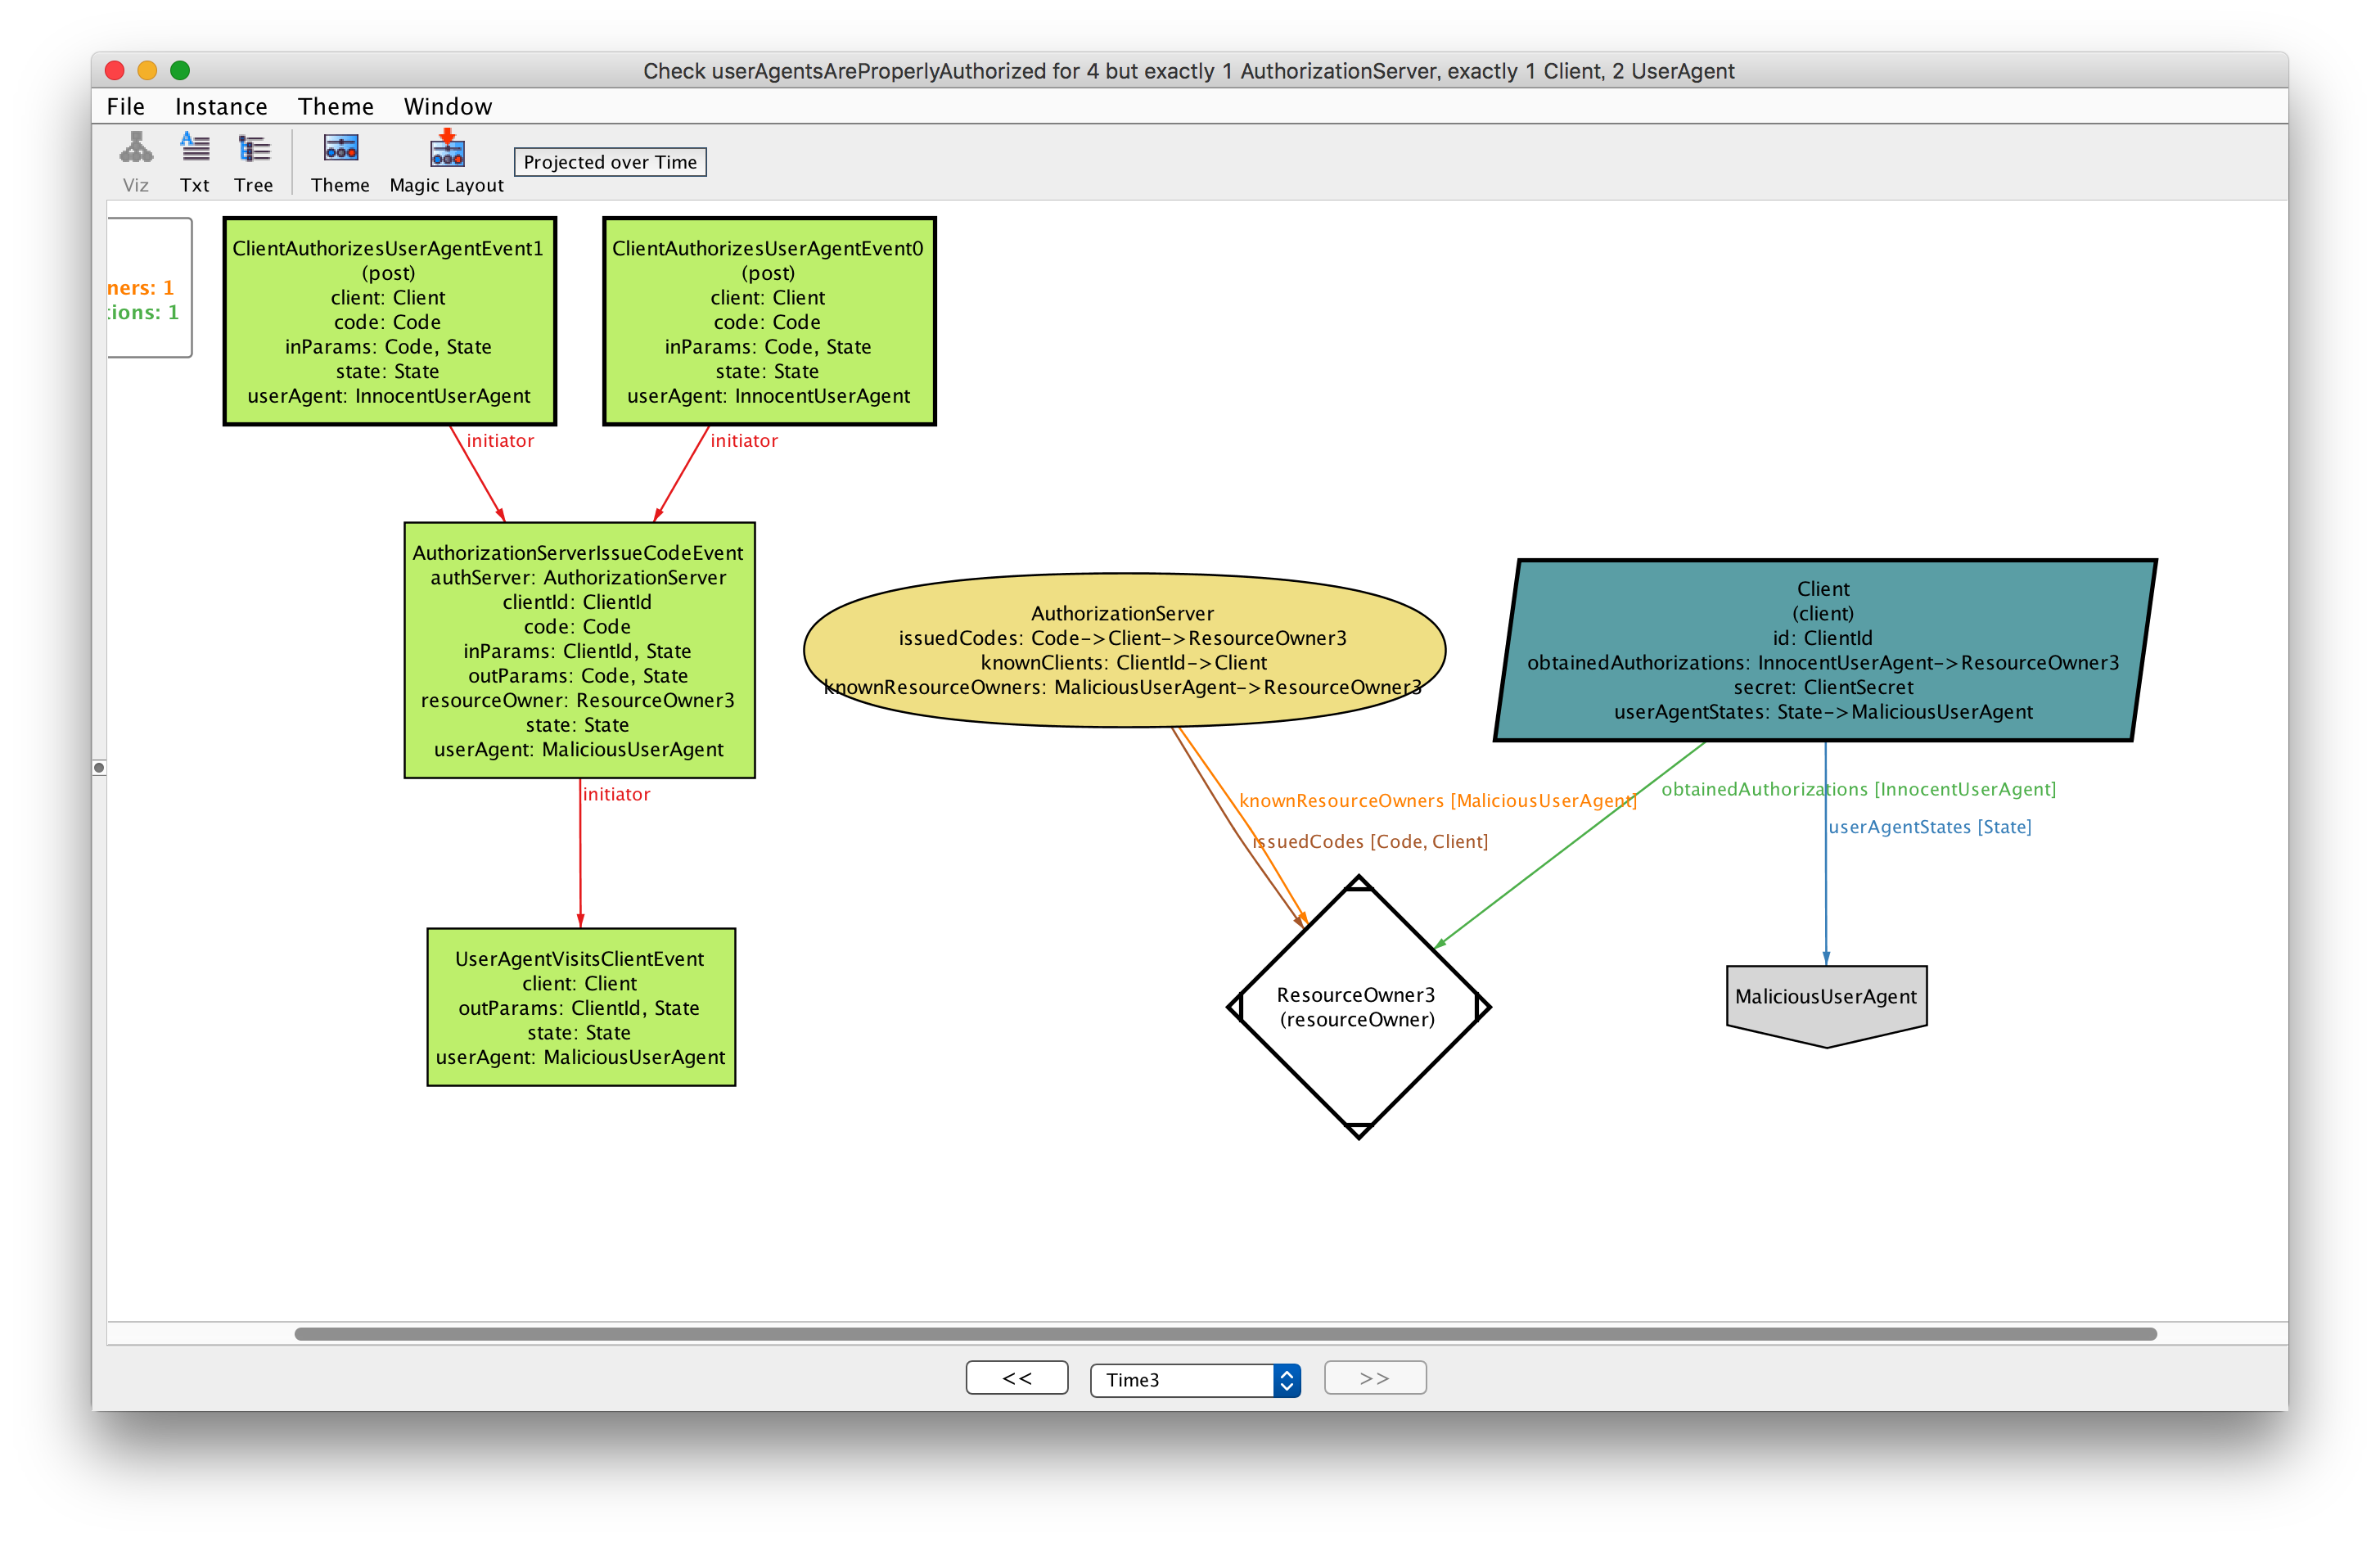Click the Viz toolbar icon
This screenshot has width=2380, height=1542.
tap(136, 150)
